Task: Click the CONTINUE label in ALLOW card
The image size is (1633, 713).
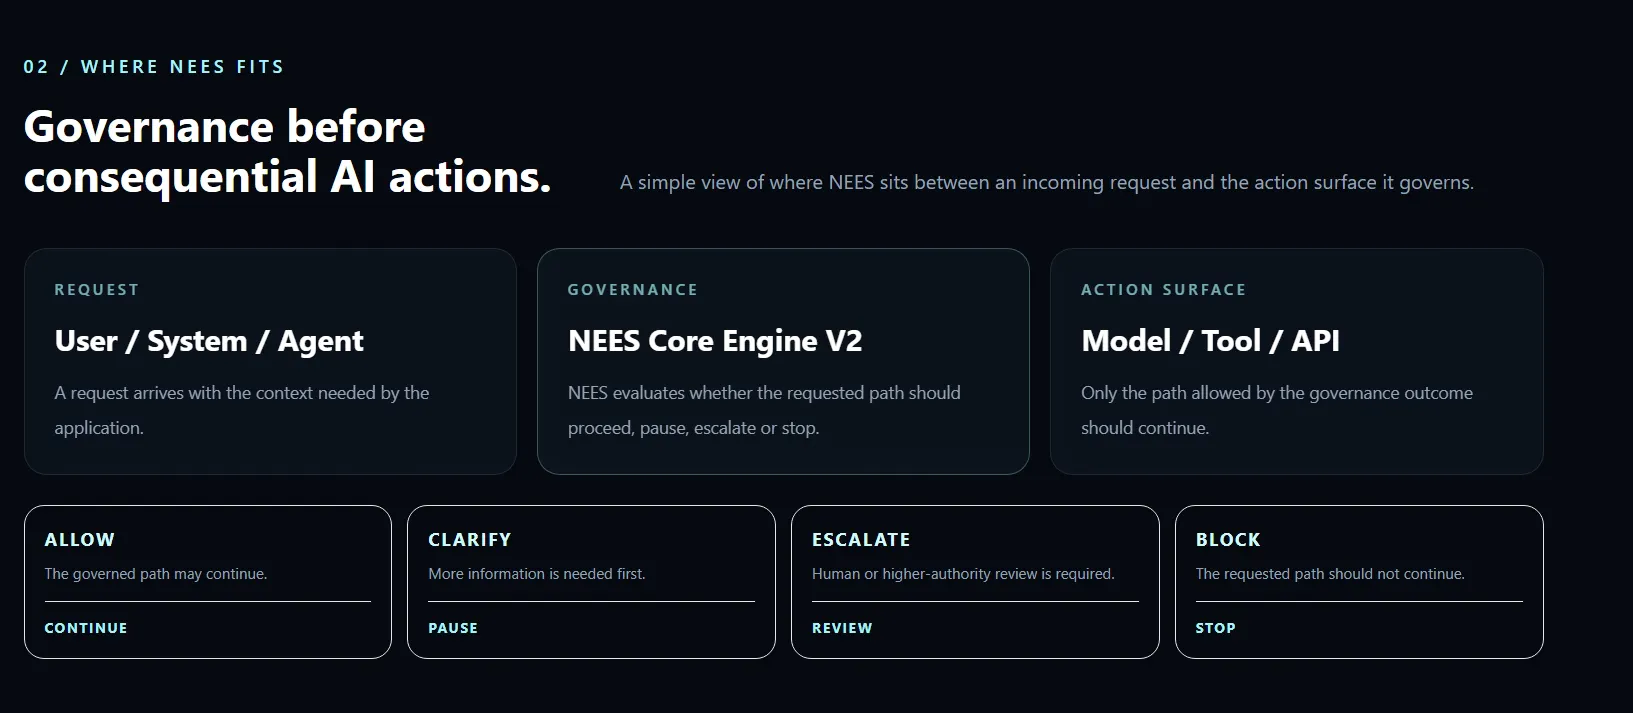Action: click(86, 628)
